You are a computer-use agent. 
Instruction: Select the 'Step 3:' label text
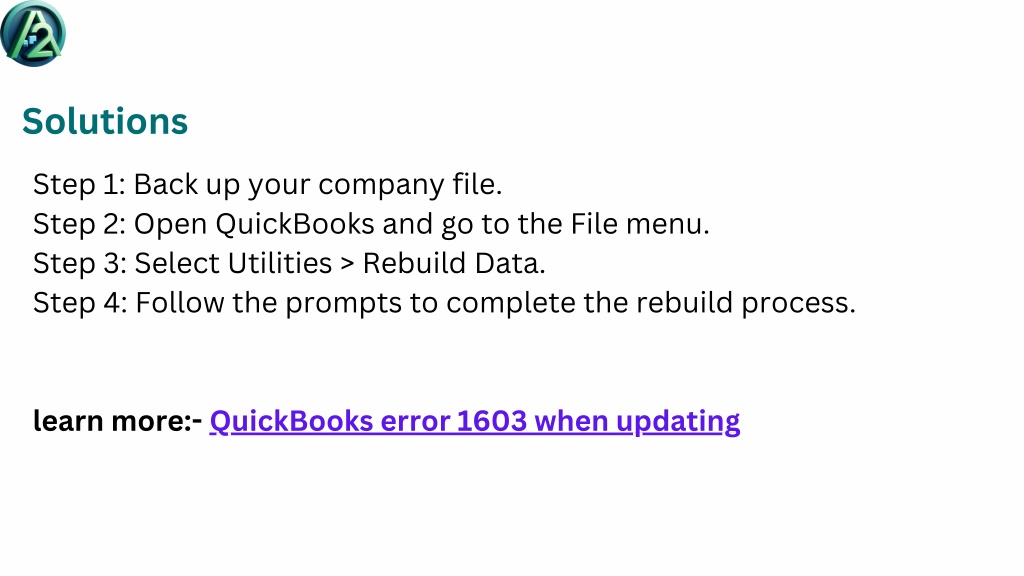pos(80,263)
